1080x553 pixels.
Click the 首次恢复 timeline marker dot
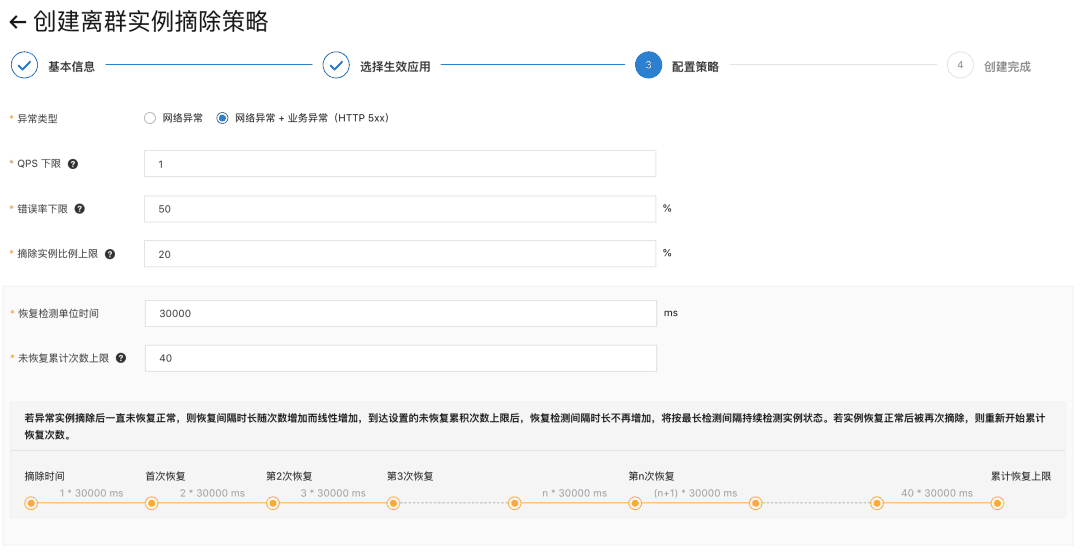click(152, 503)
